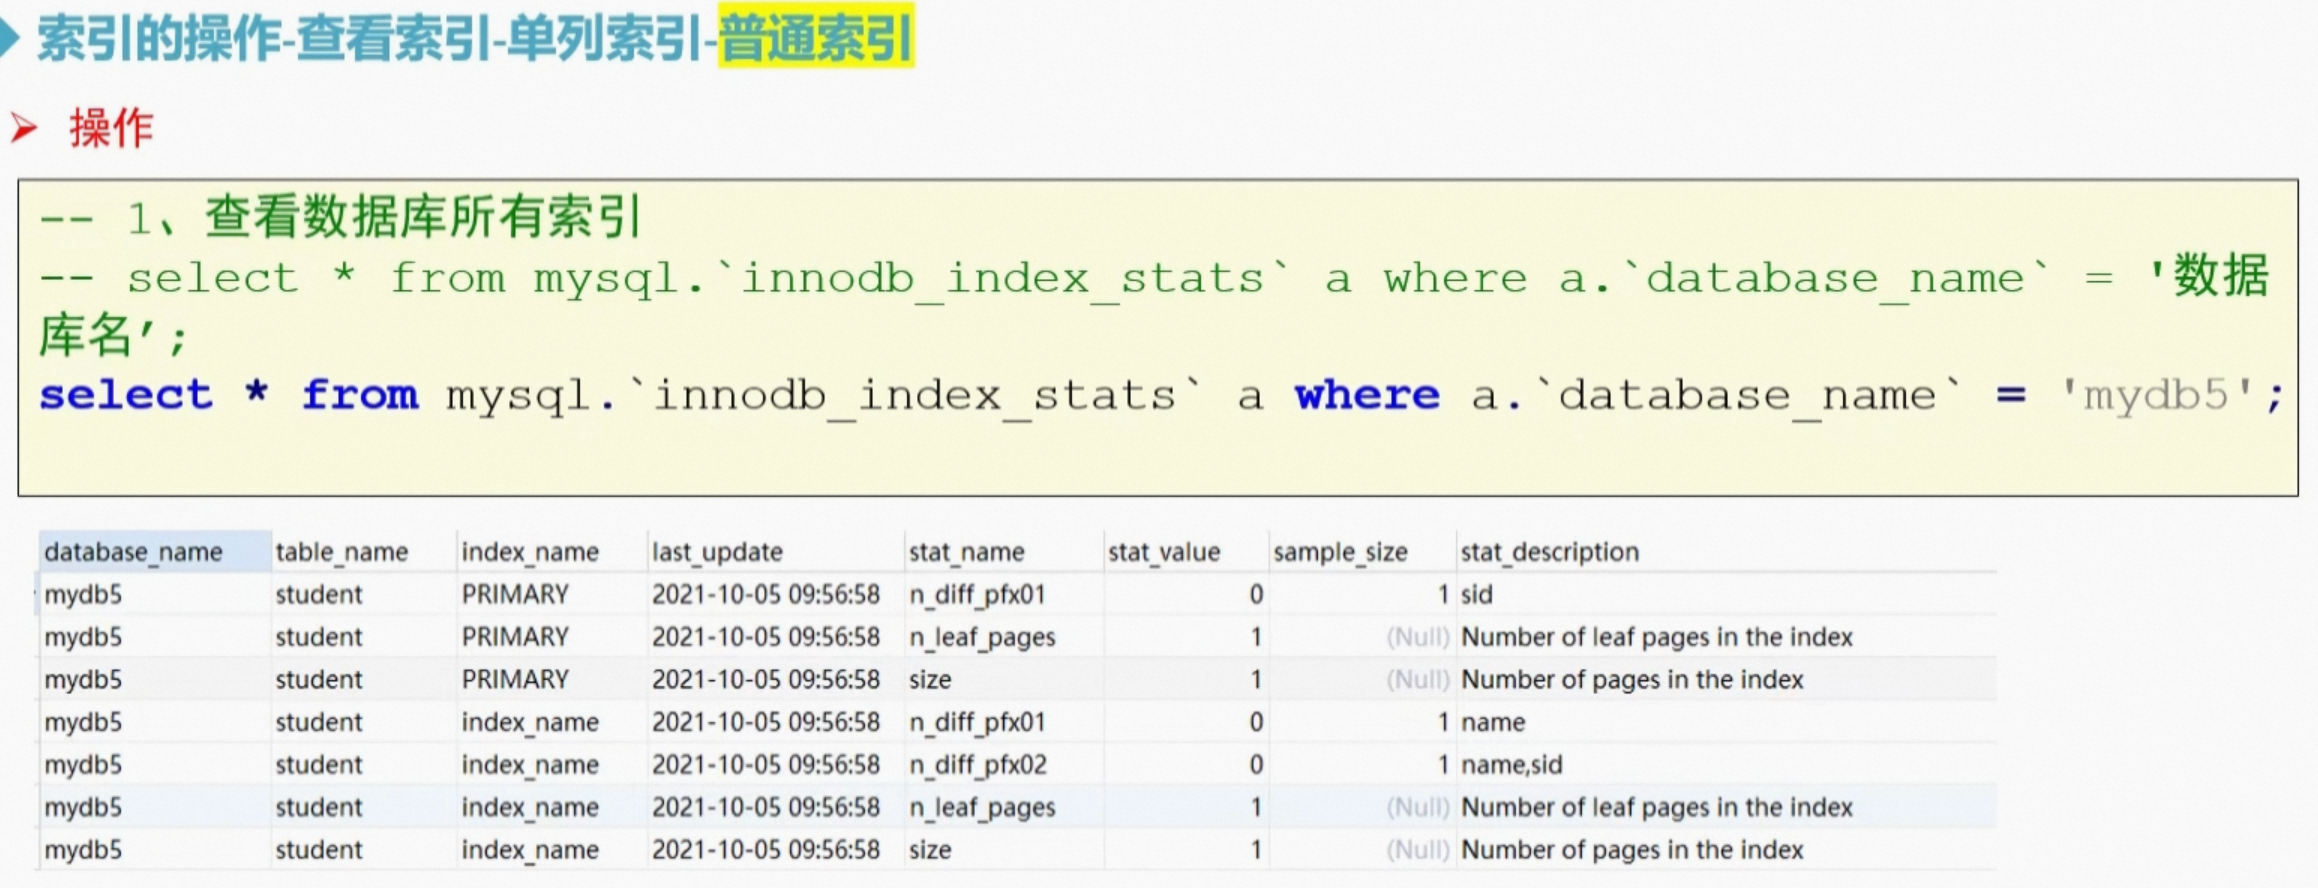The image size is (2318, 888).
Task: Click the last_update column header
Action: (x=775, y=552)
